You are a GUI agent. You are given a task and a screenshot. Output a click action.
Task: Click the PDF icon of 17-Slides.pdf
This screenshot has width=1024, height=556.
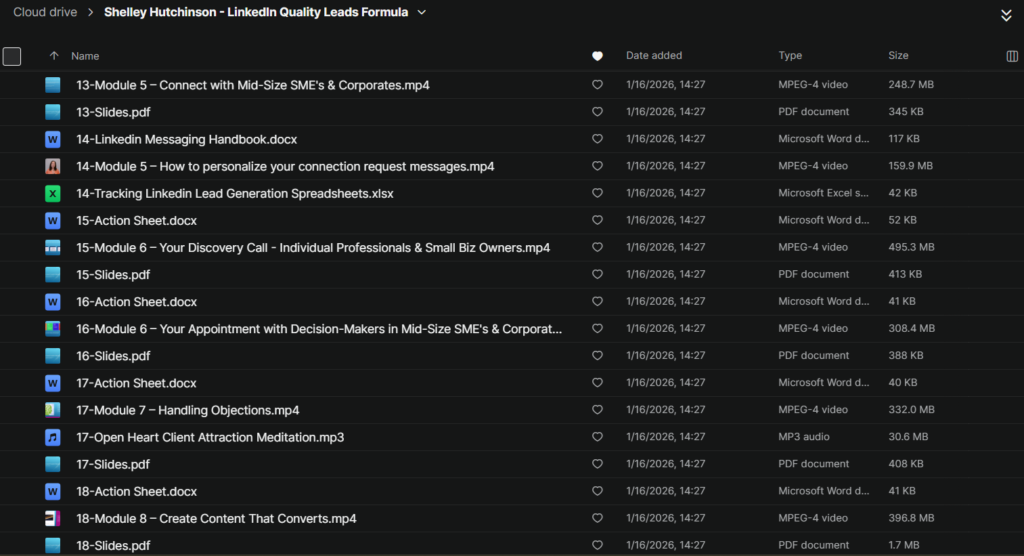[53, 465]
